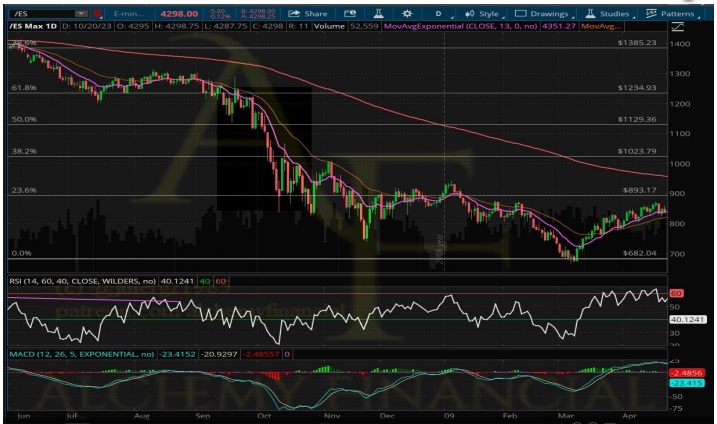This screenshot has height=424, width=717.
Task: Open the Style menu
Action: tap(483, 14)
